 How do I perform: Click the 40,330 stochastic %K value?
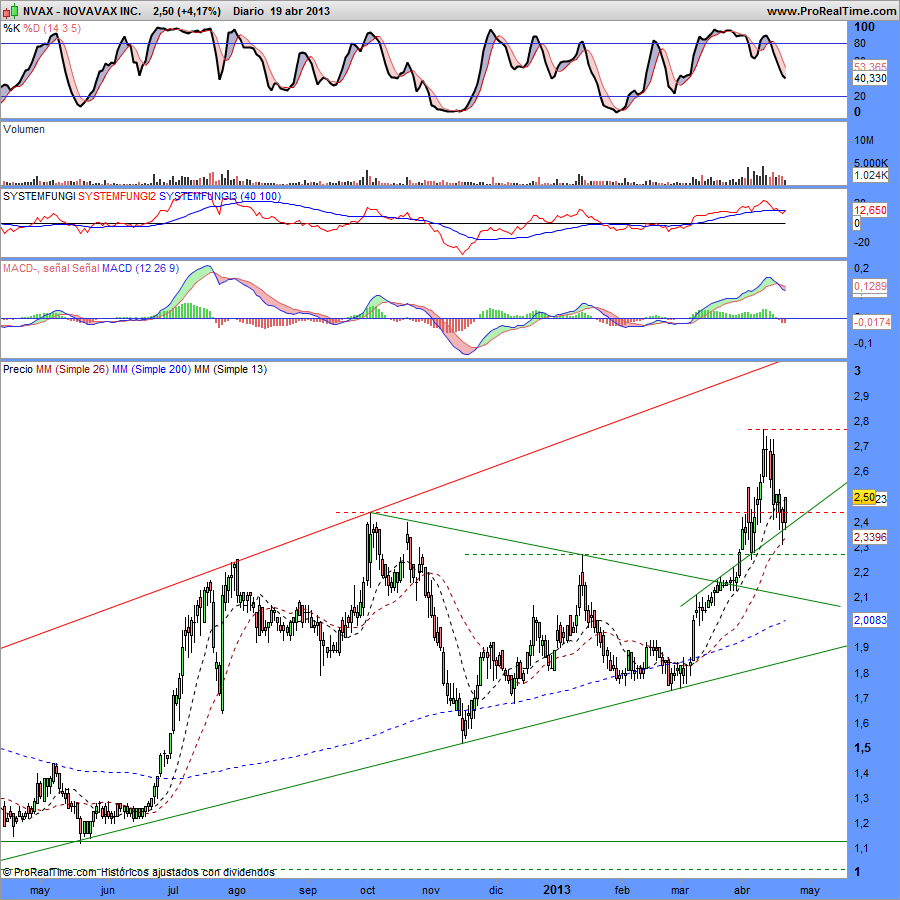pyautogui.click(x=870, y=78)
